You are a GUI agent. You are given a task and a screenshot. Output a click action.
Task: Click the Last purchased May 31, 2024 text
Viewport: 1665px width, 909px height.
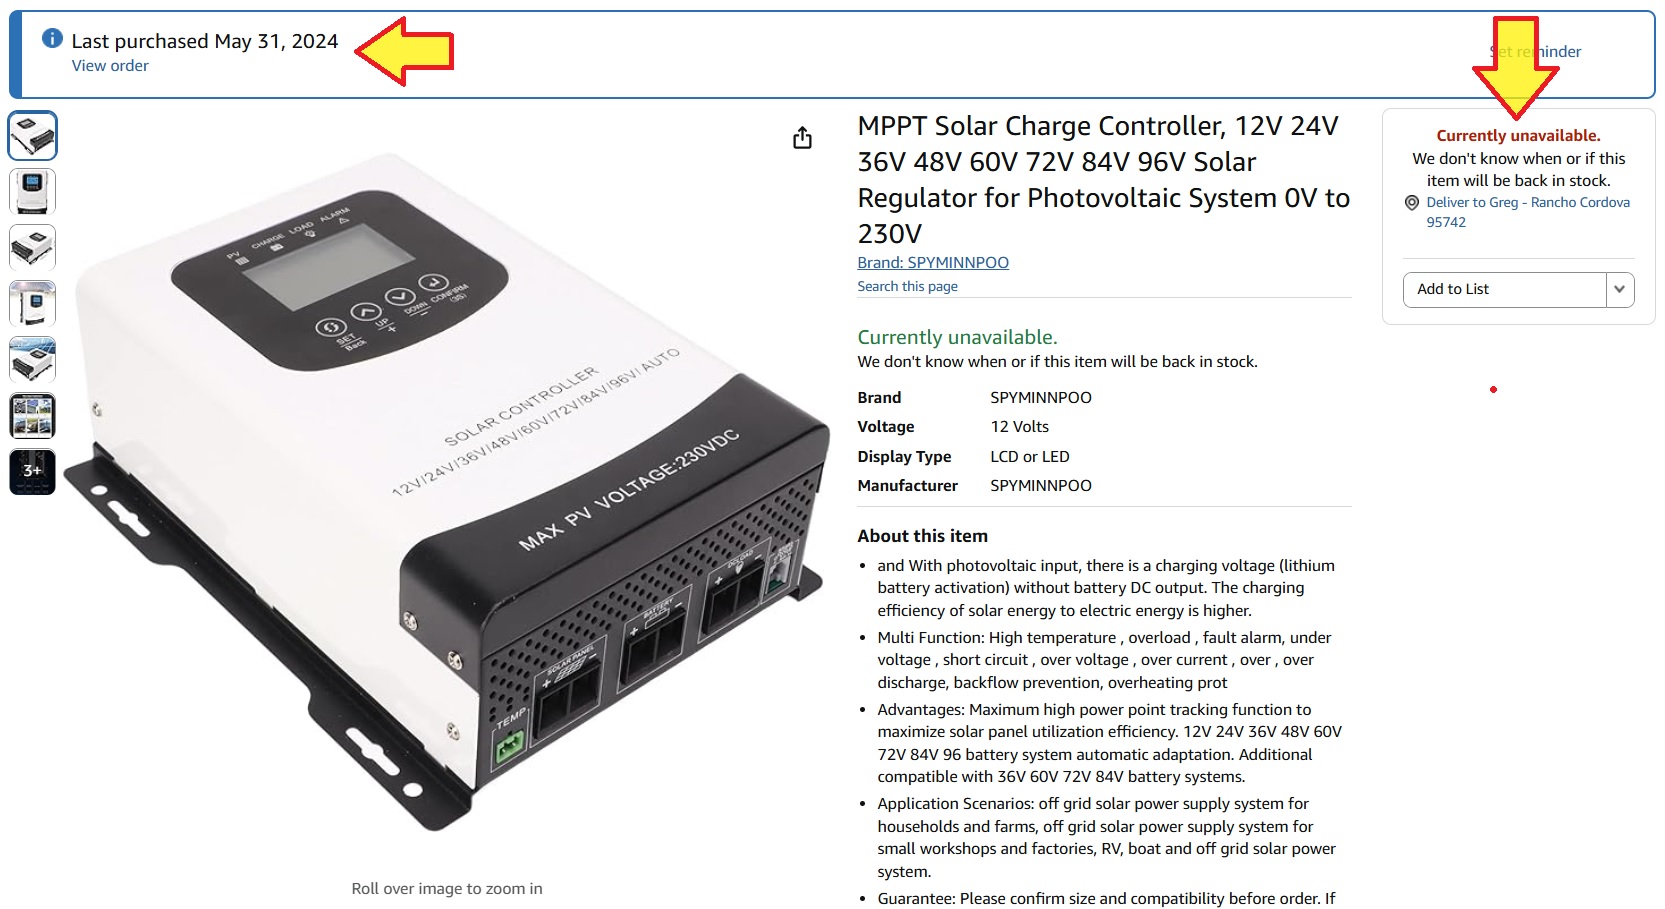(205, 41)
